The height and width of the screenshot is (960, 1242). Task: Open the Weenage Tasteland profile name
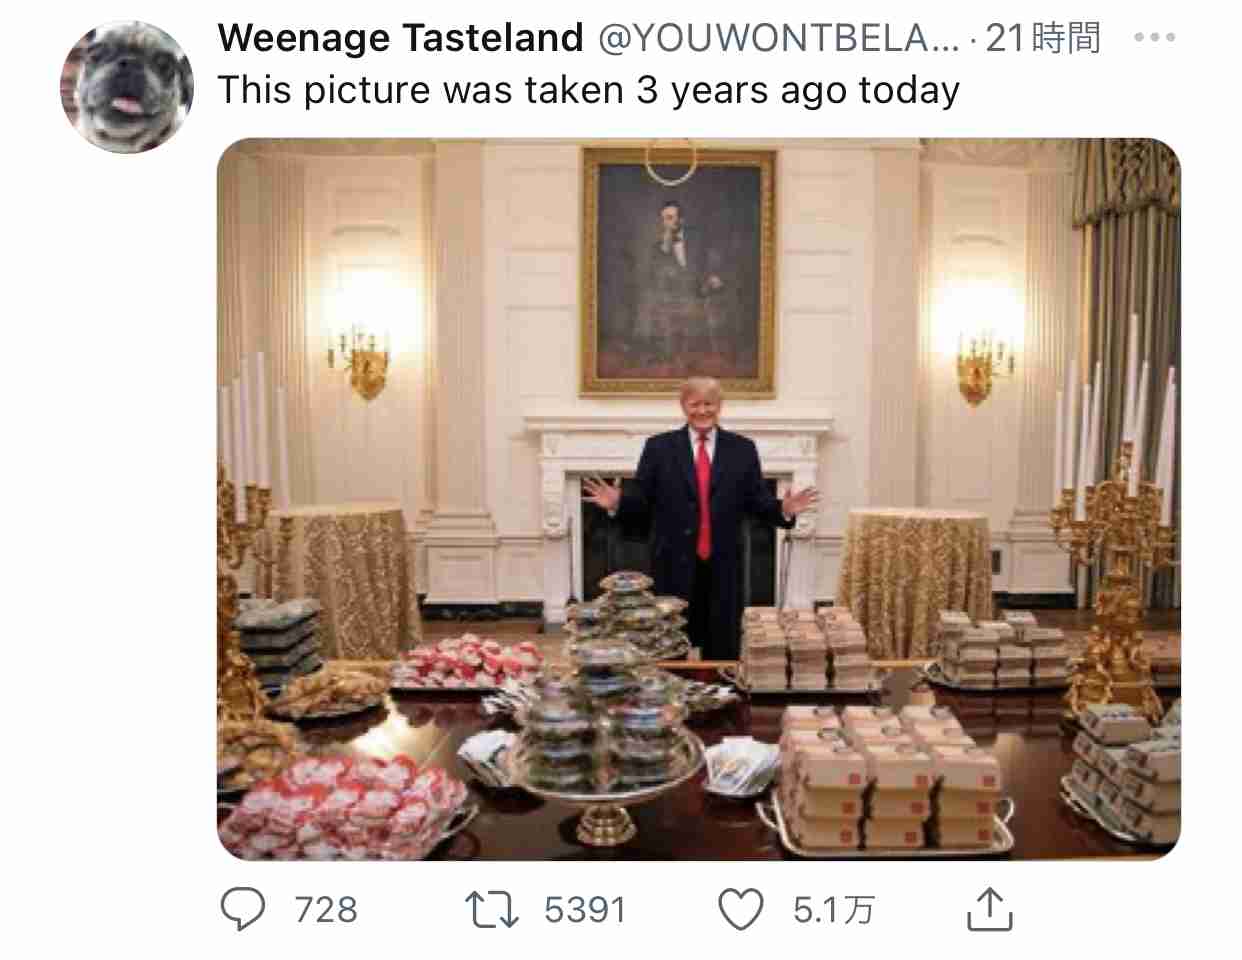pos(401,38)
